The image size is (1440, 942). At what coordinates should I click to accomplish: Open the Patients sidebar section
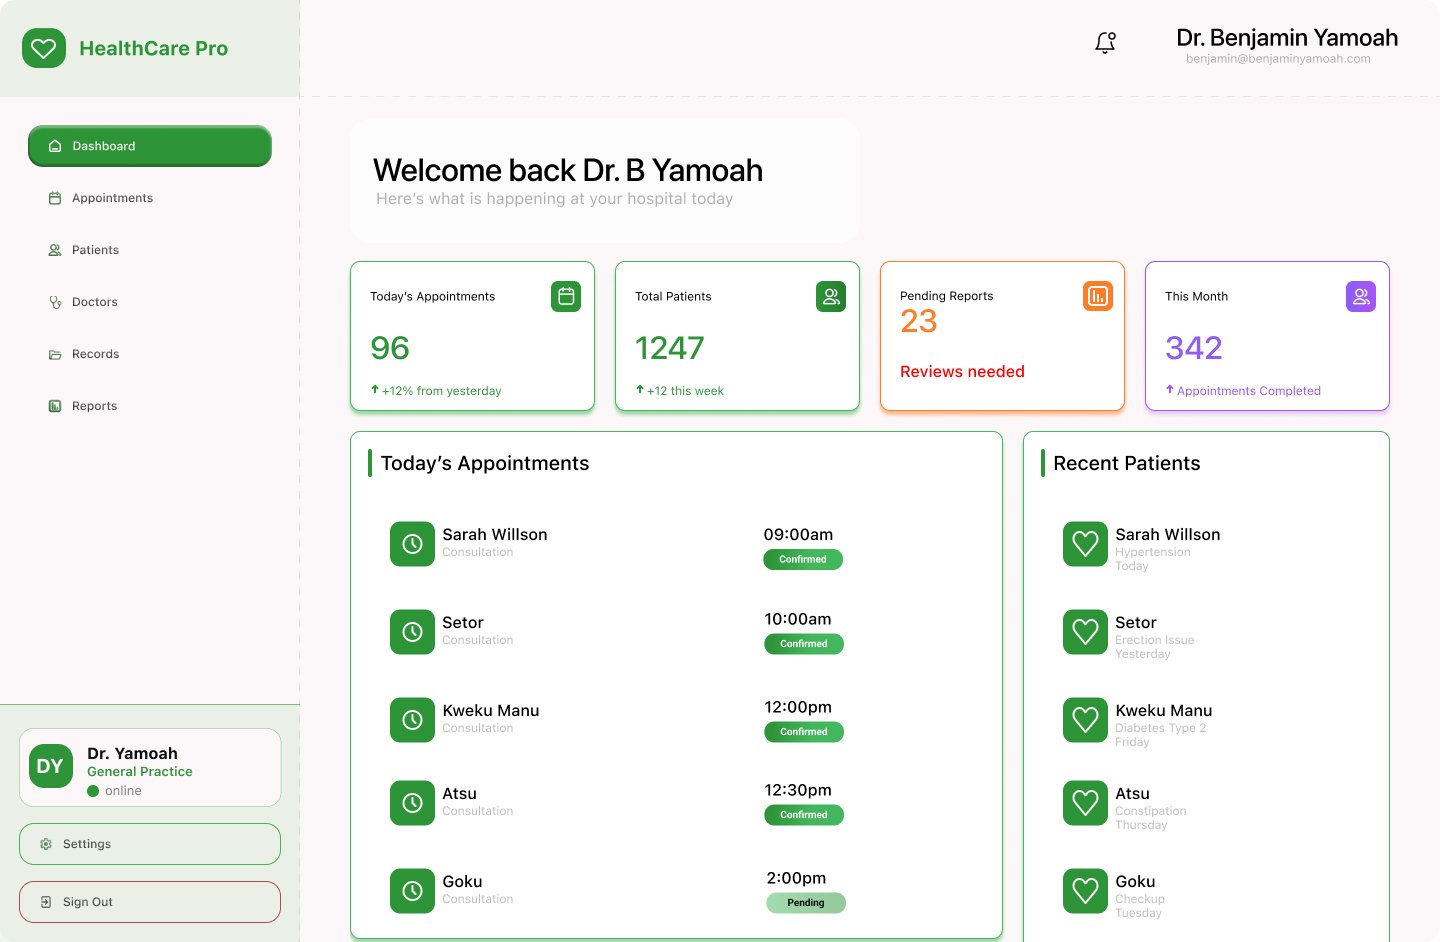tap(95, 250)
